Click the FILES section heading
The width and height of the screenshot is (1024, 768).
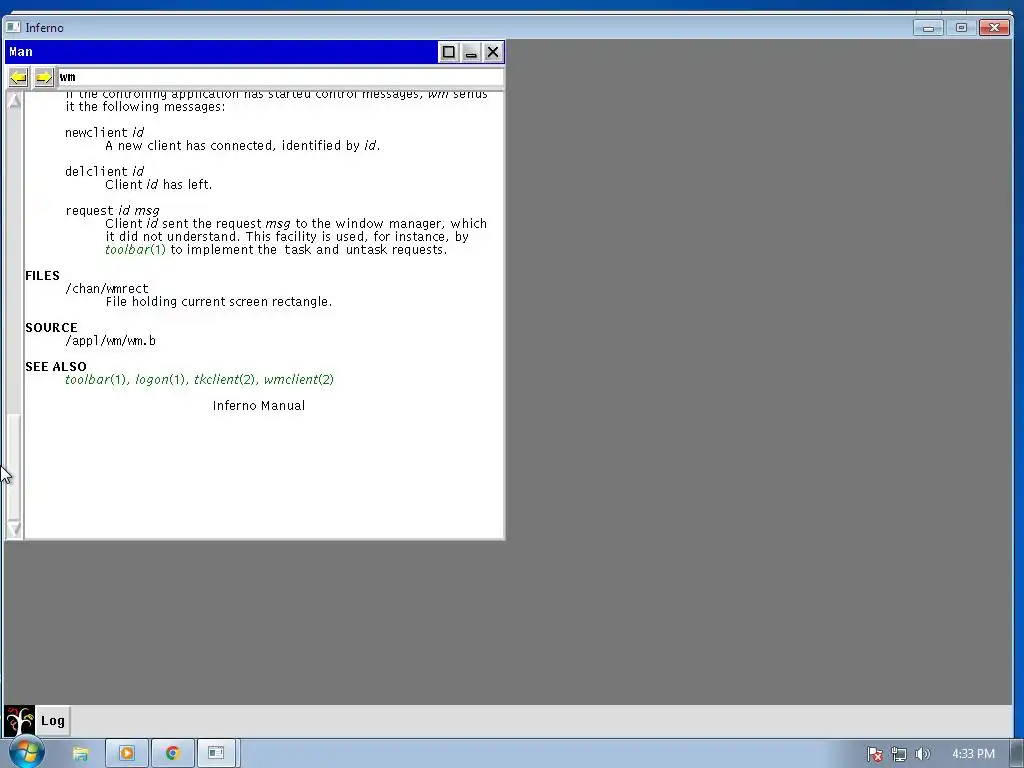pos(42,276)
